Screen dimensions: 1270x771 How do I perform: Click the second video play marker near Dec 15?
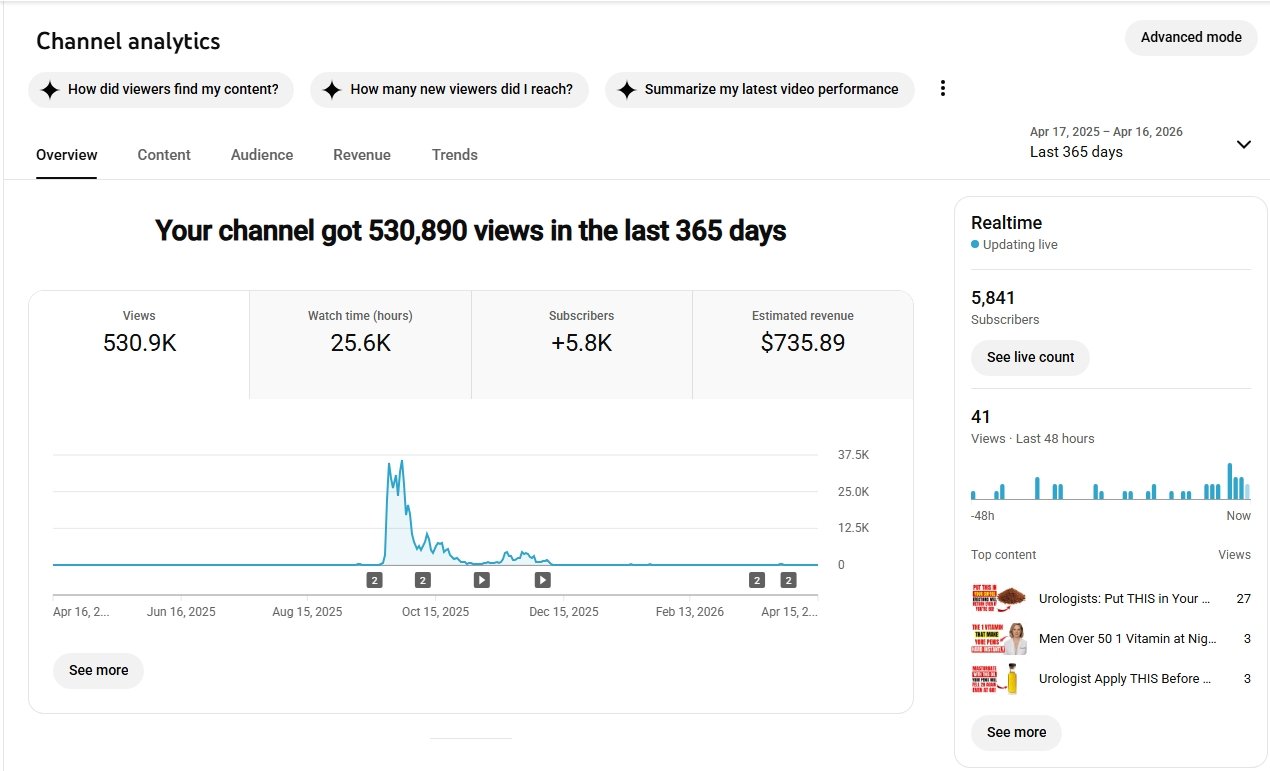pos(543,580)
